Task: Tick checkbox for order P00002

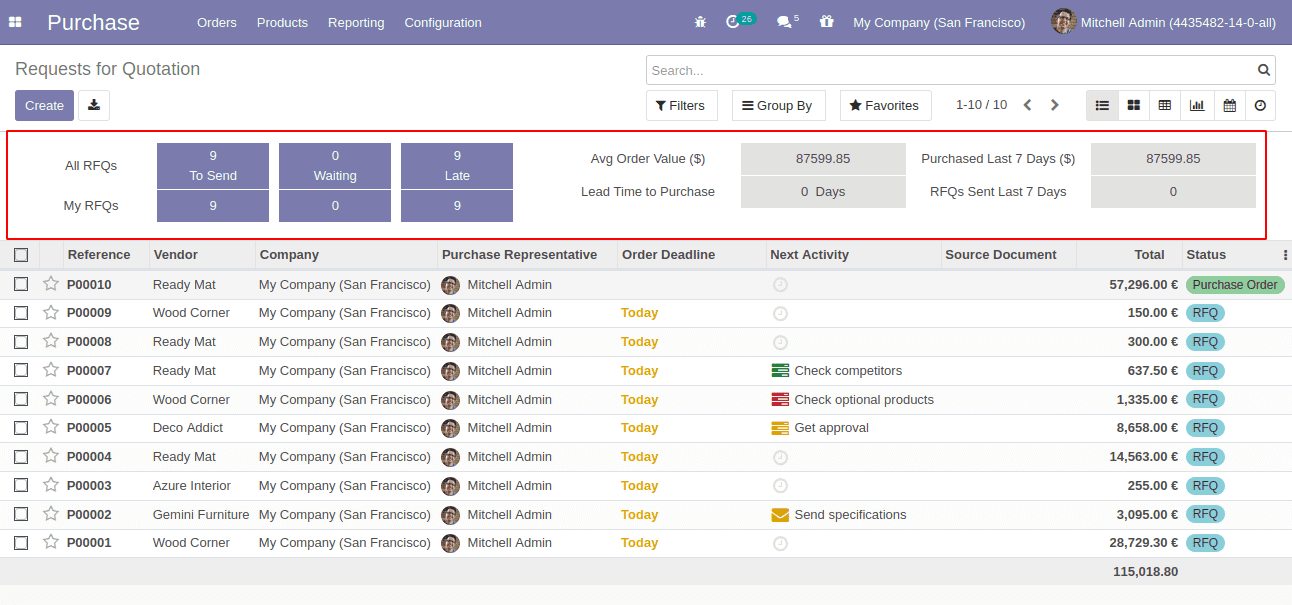Action: click(x=21, y=514)
